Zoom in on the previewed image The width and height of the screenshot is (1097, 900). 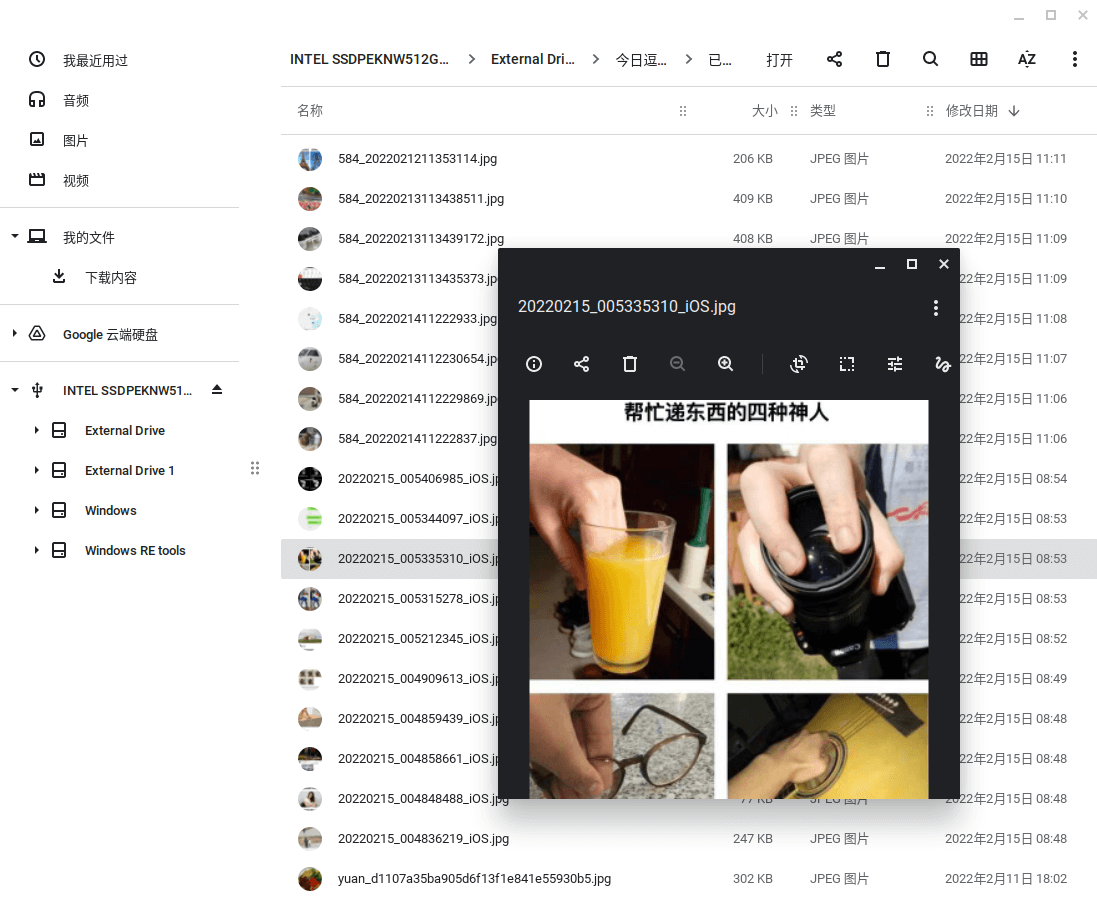click(x=725, y=364)
